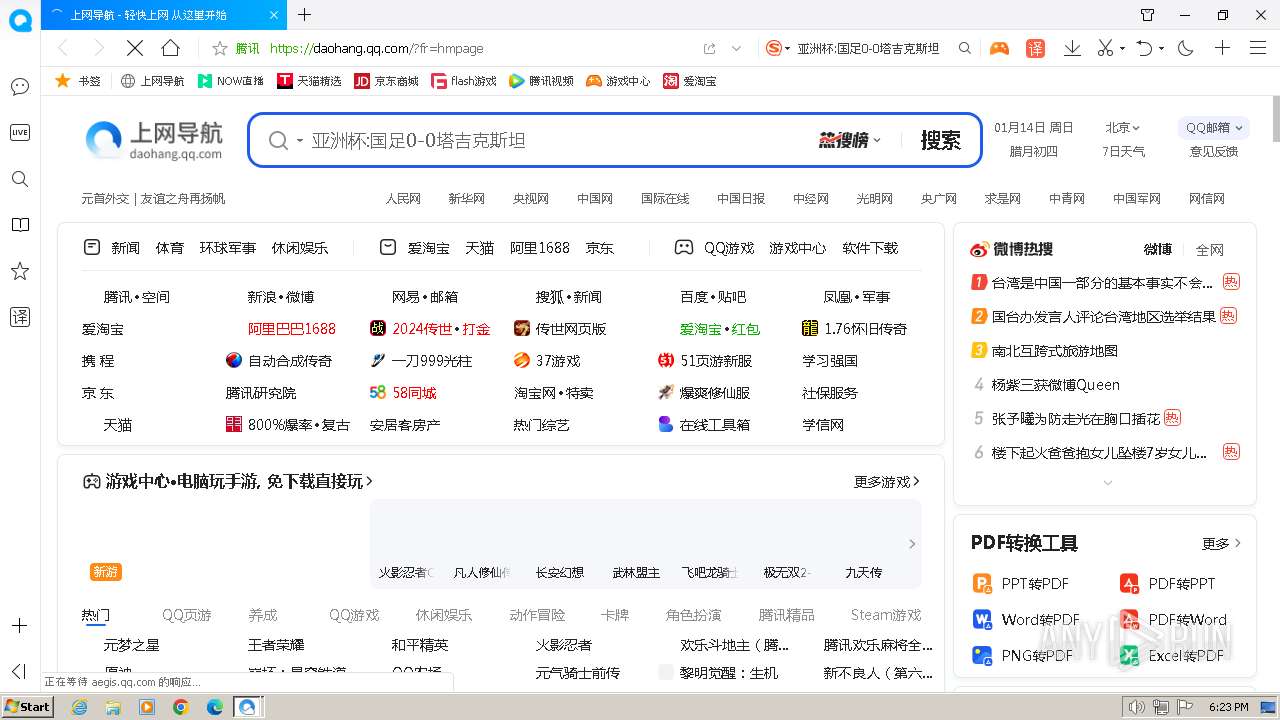The image size is (1280, 720).
Task: Open the 阿里巴巴1688 link
Action: tap(291, 329)
